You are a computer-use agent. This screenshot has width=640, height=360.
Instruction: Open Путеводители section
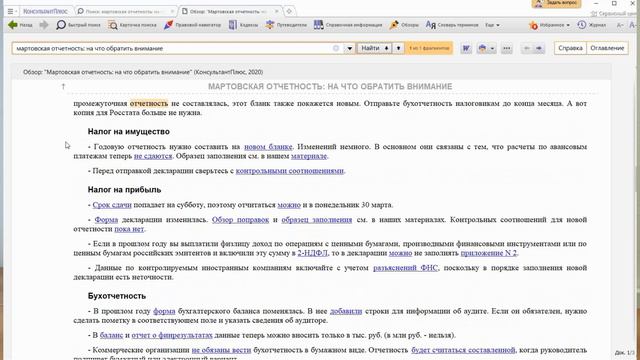click(286, 25)
